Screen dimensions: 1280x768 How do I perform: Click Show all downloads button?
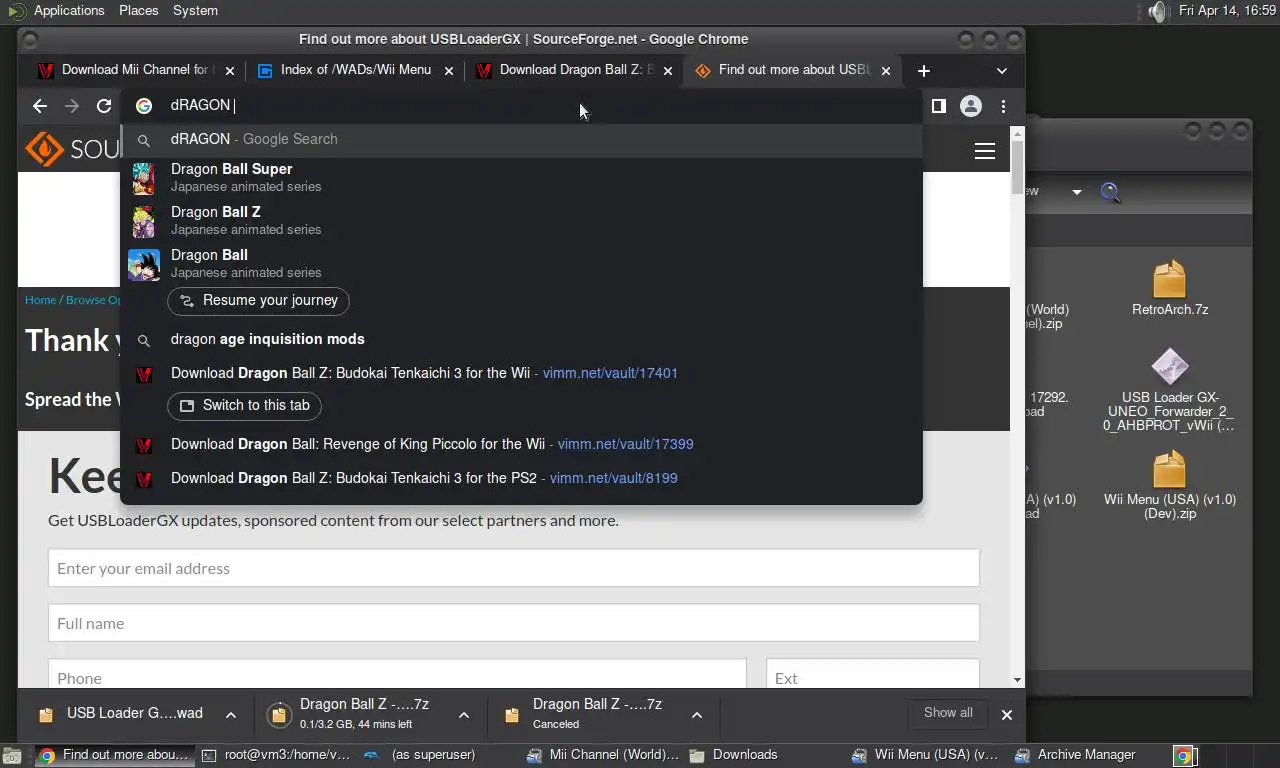(x=947, y=713)
